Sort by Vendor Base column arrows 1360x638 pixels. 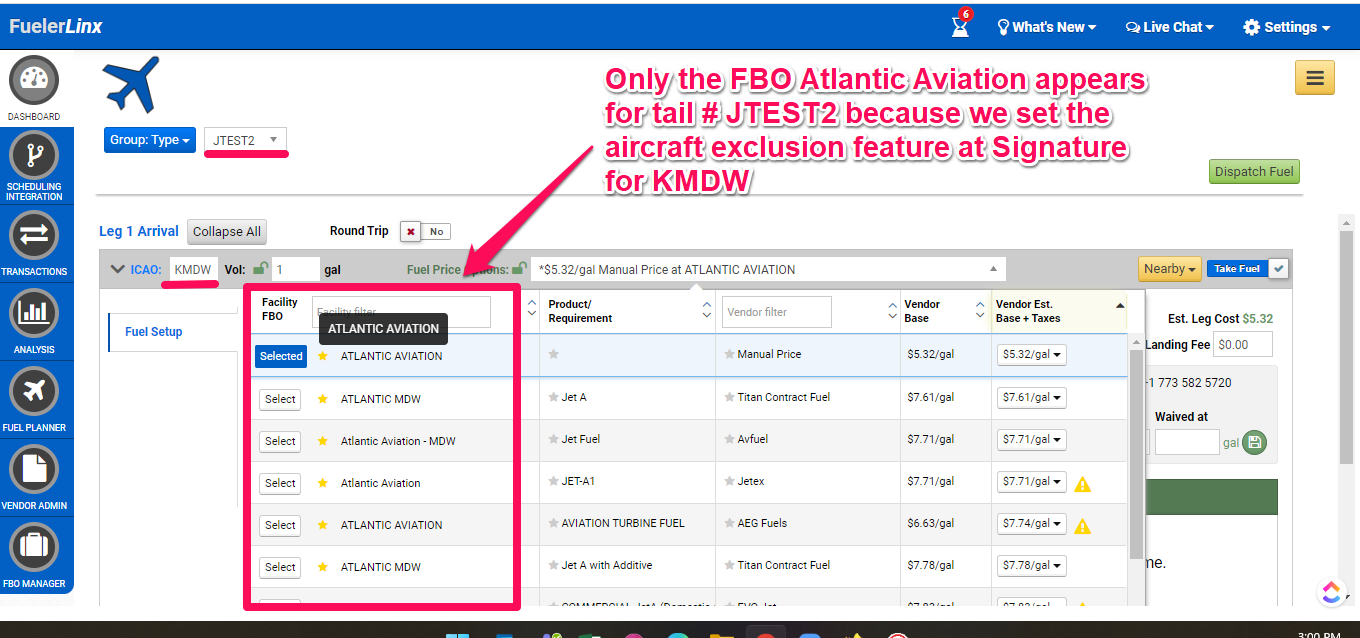(980, 310)
